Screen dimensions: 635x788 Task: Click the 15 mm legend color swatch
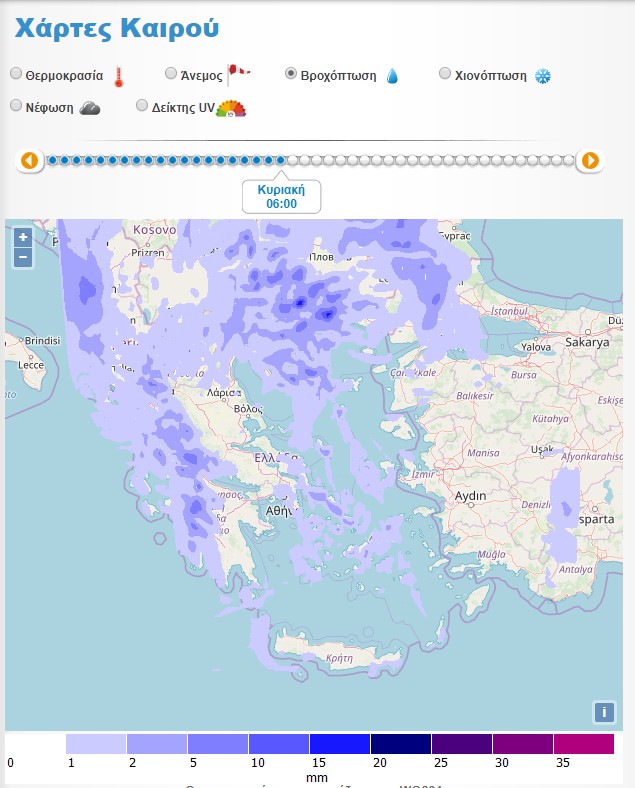(340, 744)
